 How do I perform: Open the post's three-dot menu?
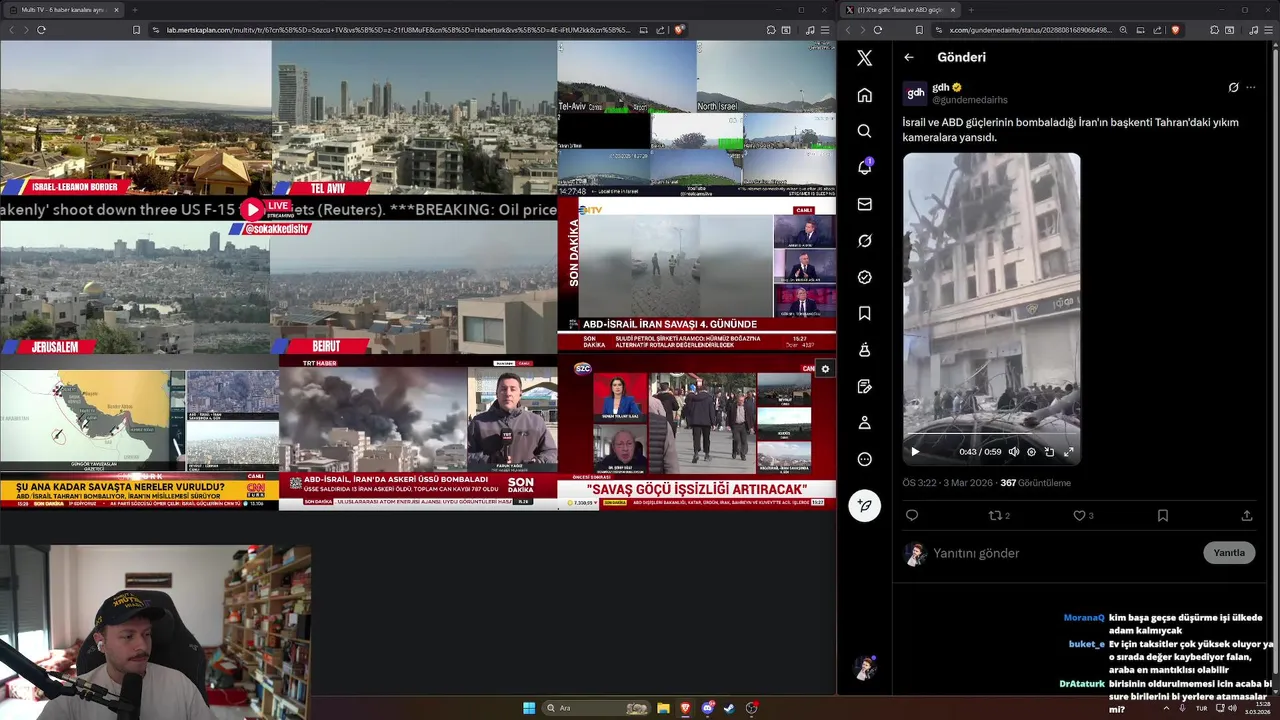1250,88
